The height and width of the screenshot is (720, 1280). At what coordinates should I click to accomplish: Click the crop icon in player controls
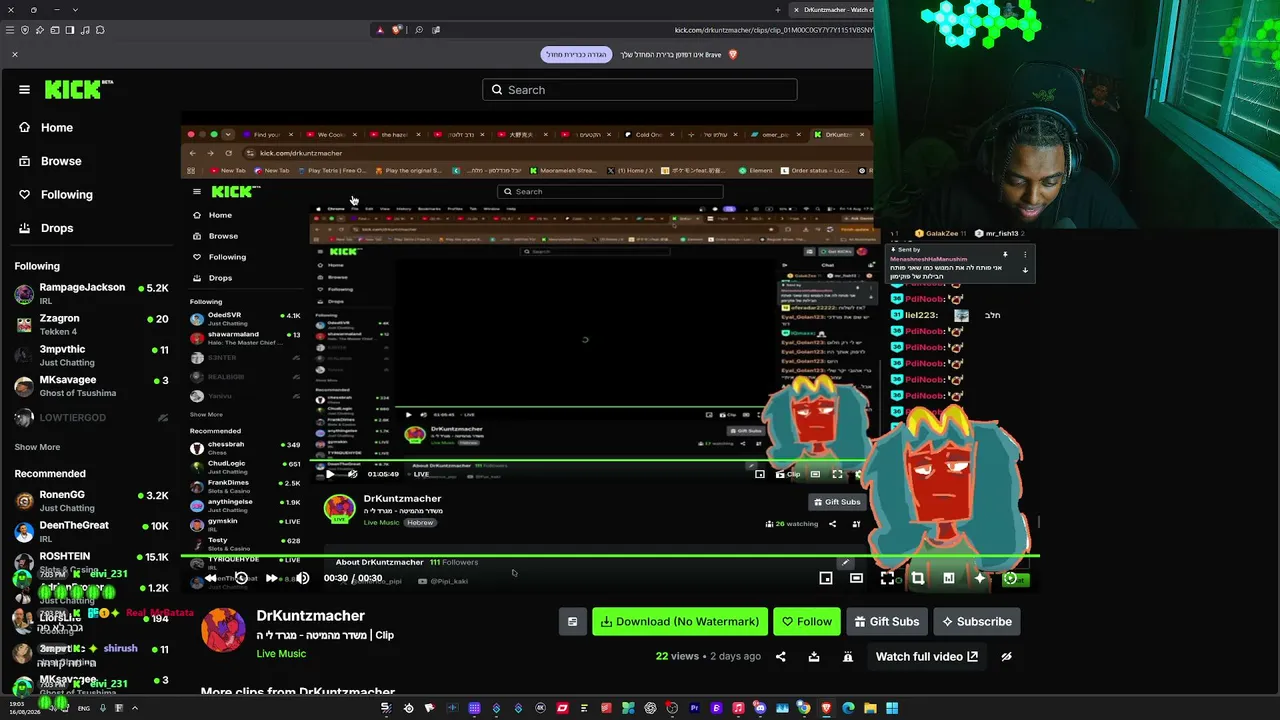point(918,578)
